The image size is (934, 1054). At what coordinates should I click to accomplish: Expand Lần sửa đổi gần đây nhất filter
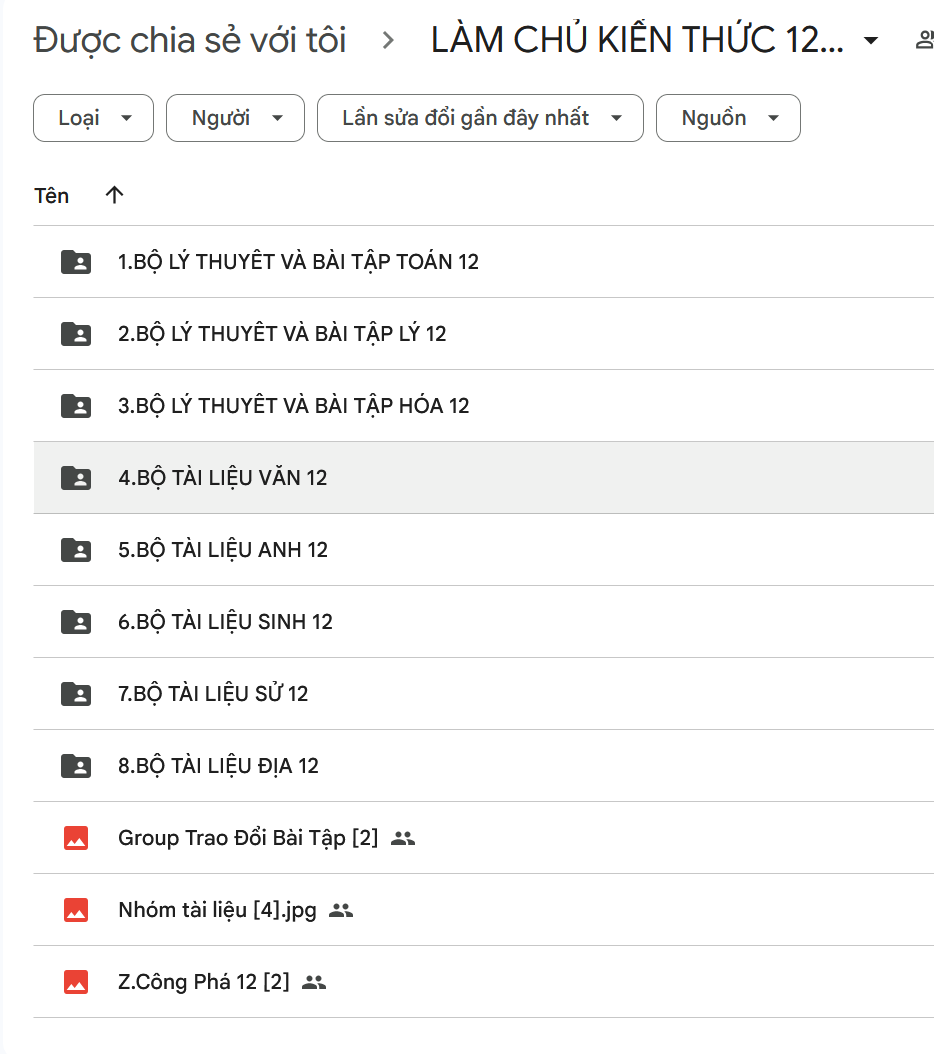[x=480, y=118]
